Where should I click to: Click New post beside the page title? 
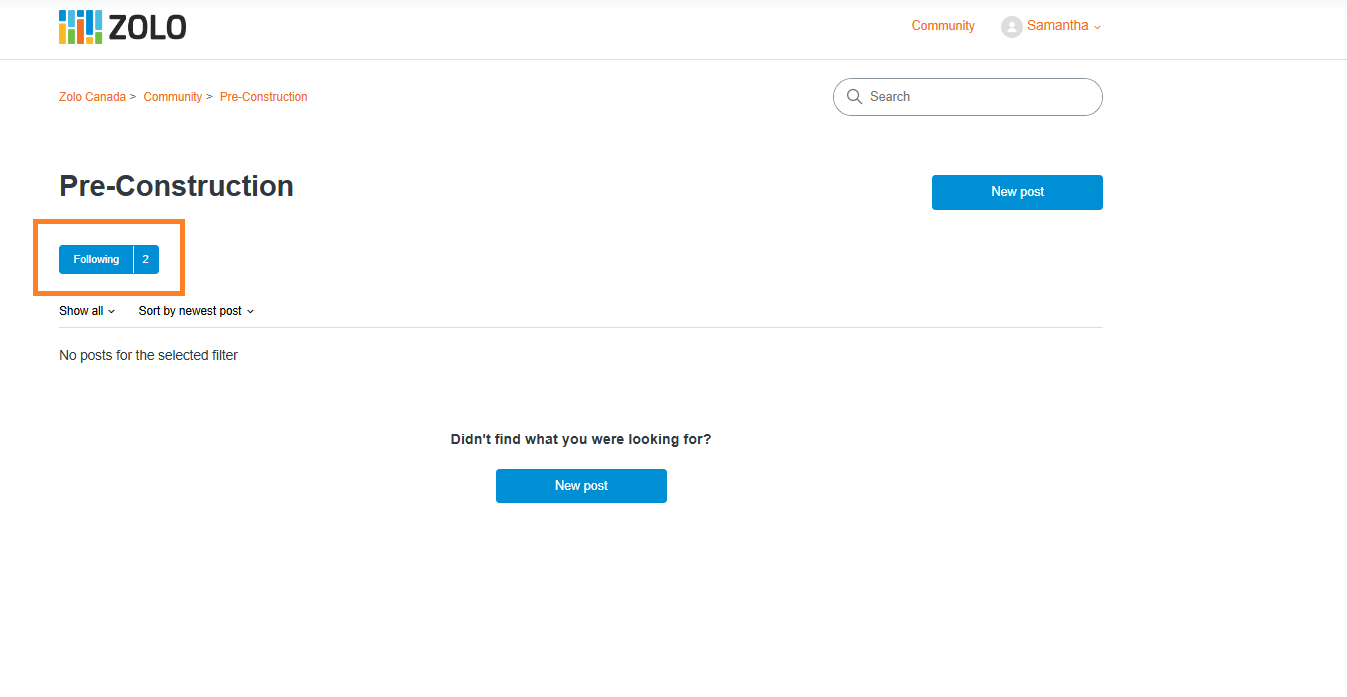pyautogui.click(x=1017, y=192)
